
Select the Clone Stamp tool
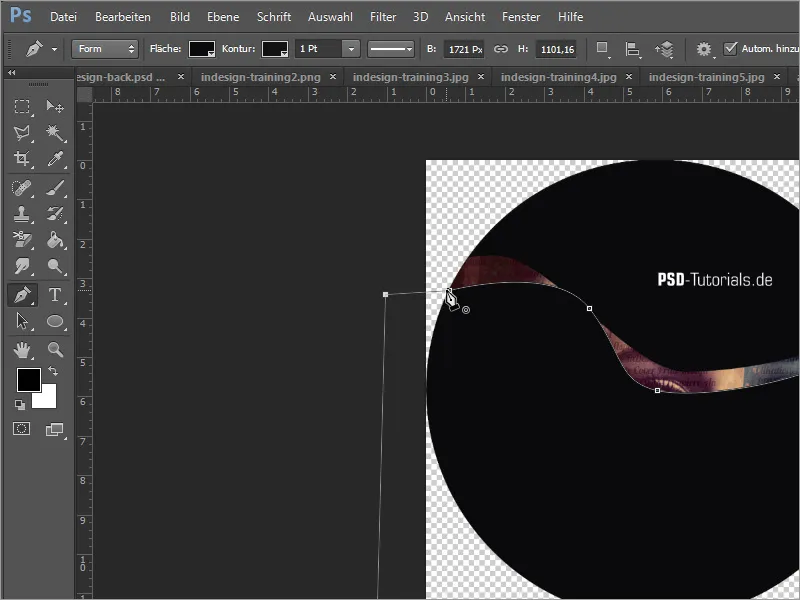21,214
